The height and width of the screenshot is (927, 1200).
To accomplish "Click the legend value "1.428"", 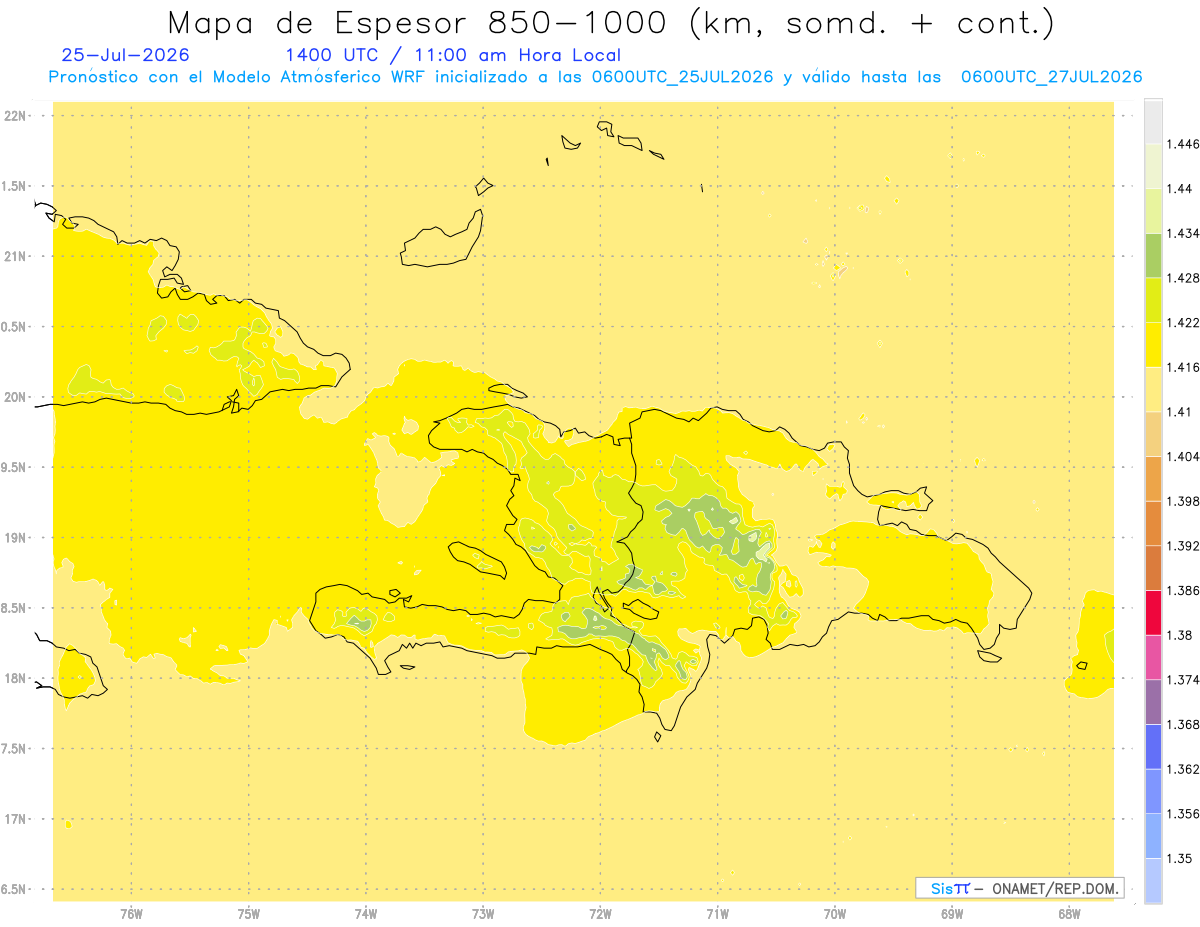I will point(1182,278).
